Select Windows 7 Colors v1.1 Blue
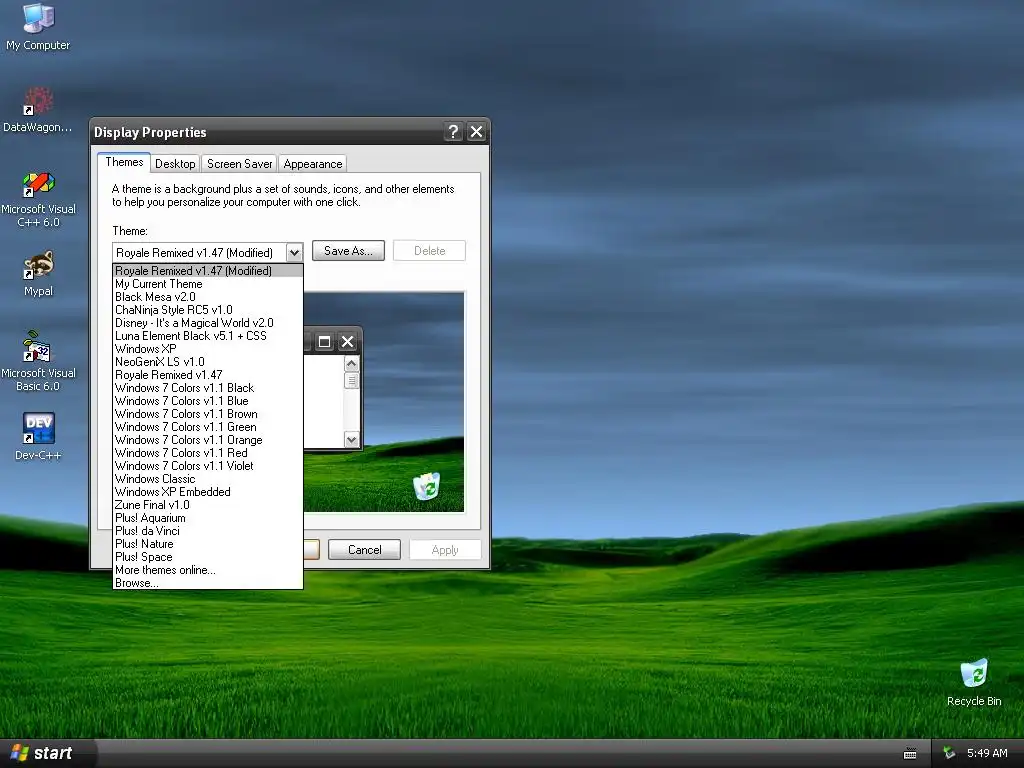This screenshot has width=1024, height=768. click(x=208, y=401)
